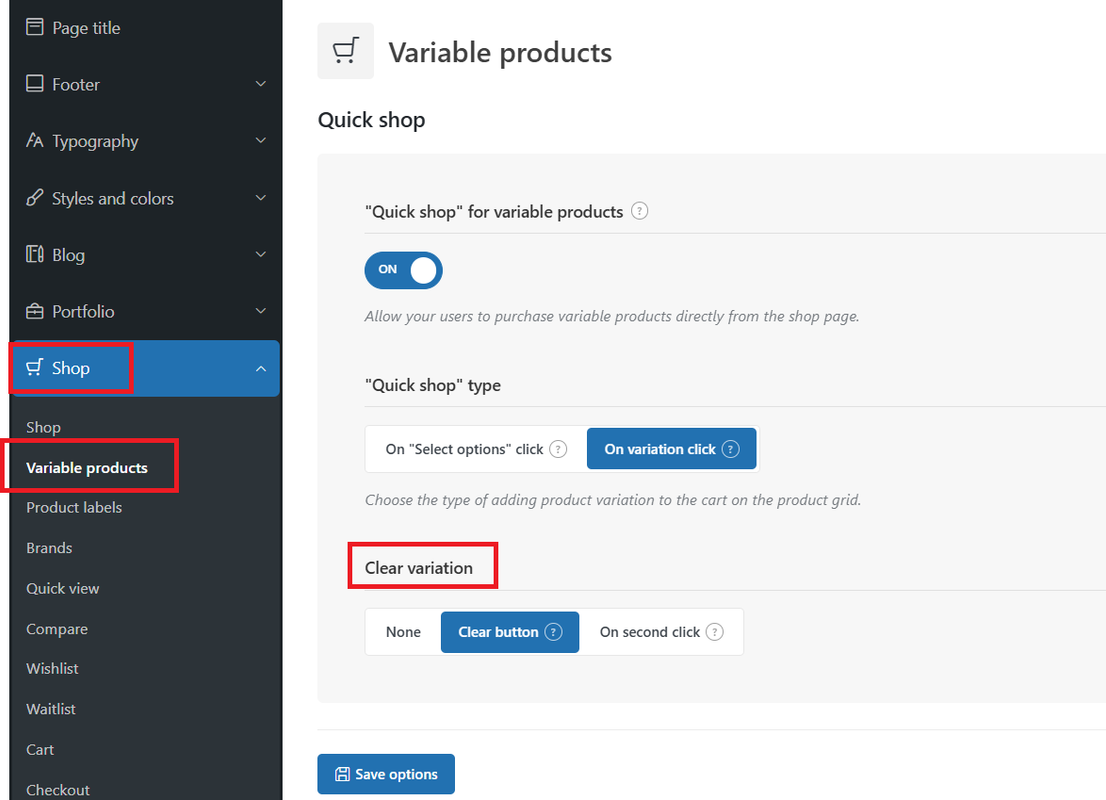This screenshot has height=800, width=1106.
Task: Click the Save options button
Action: click(386, 774)
